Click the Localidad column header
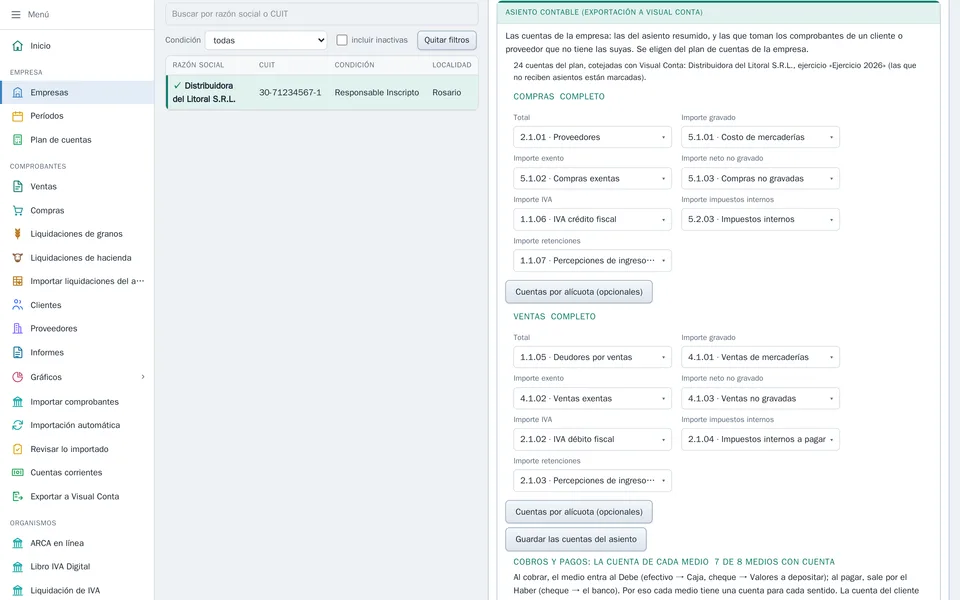960x600 pixels. (452, 65)
